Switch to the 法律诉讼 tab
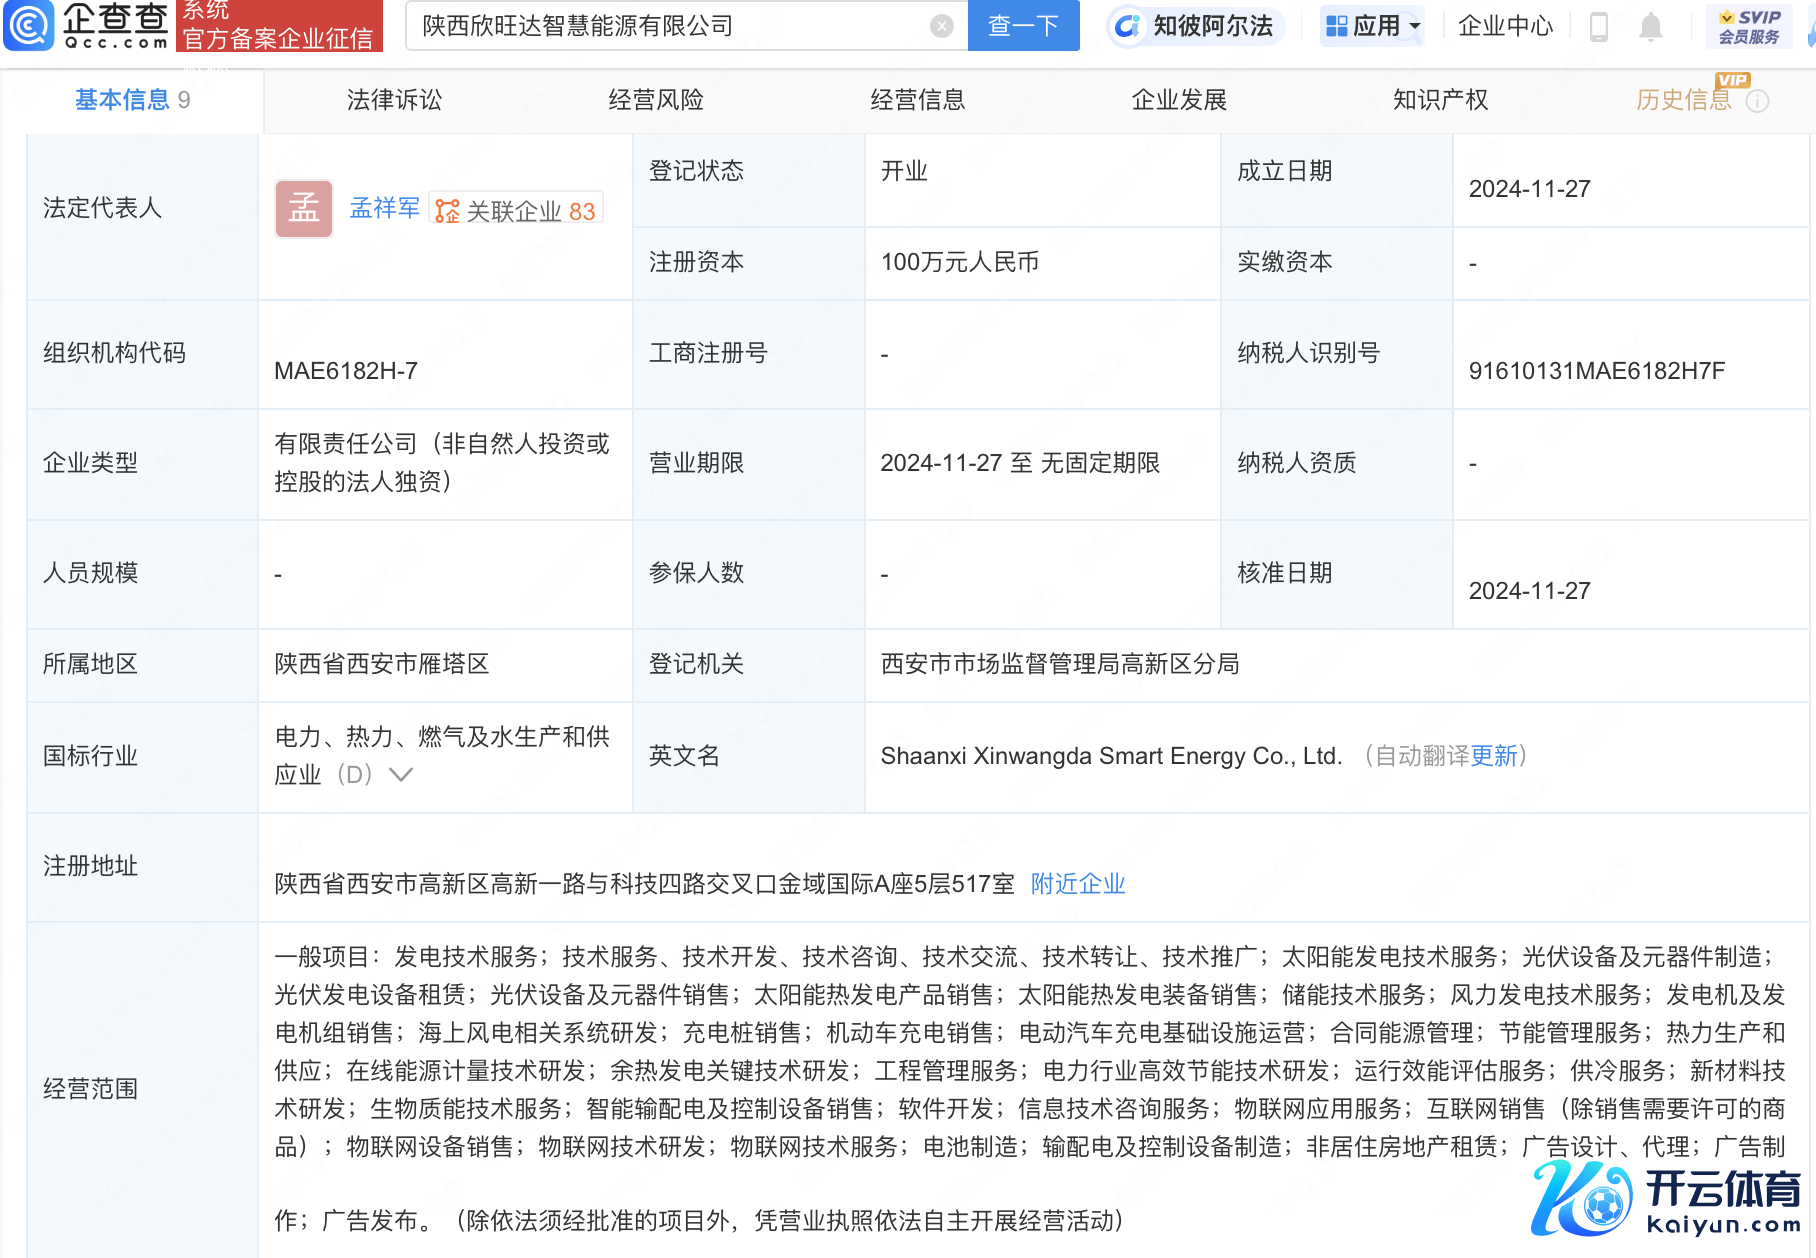This screenshot has width=1816, height=1258. point(394,100)
